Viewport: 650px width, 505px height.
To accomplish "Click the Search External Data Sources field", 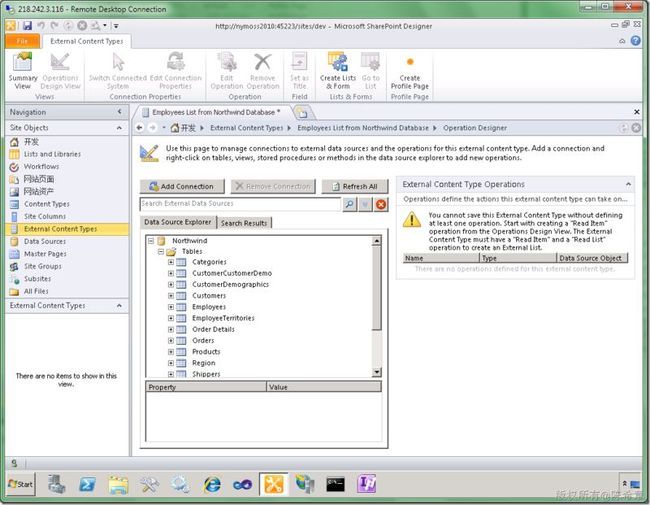I will 240,204.
